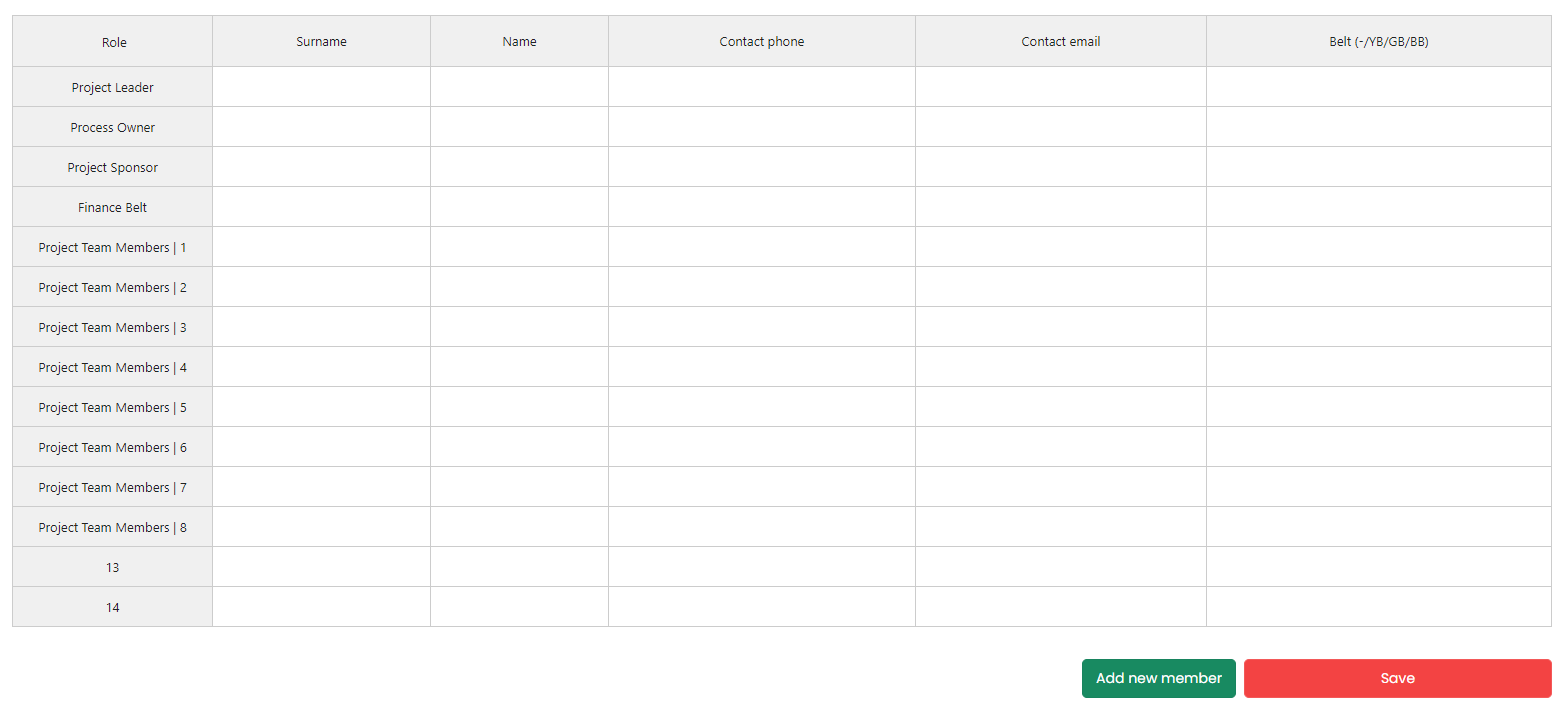The image size is (1559, 711).
Task: Click the Contact email cell for Process Owner
Action: tap(1061, 127)
